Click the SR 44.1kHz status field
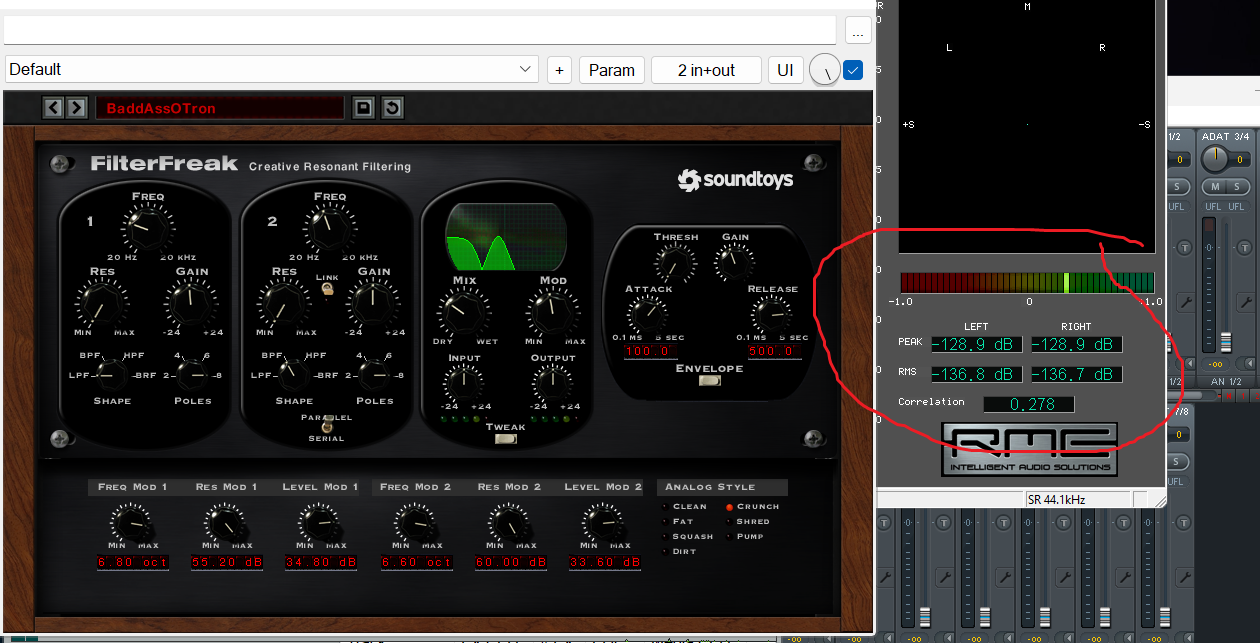This screenshot has height=643, width=1260. (1079, 499)
